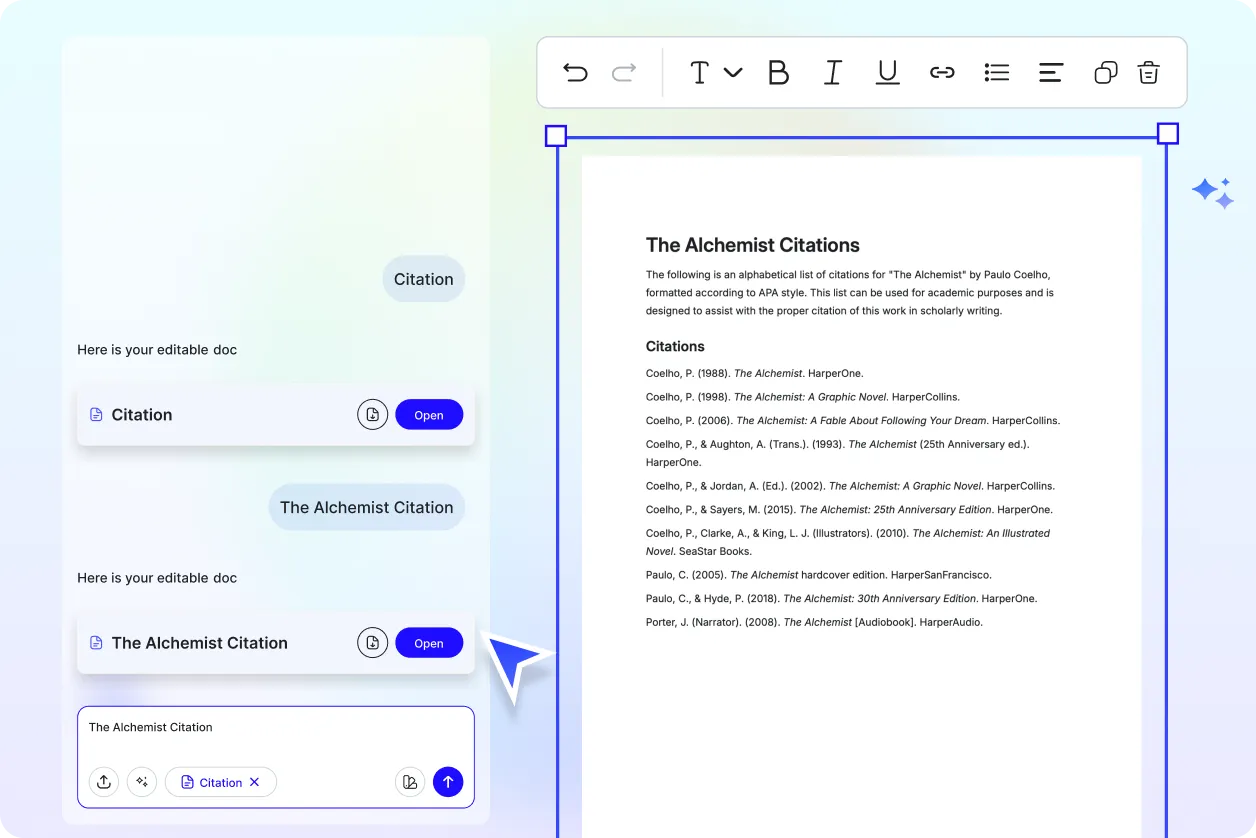Delete the selected block with the trash icon

pyautogui.click(x=1149, y=72)
